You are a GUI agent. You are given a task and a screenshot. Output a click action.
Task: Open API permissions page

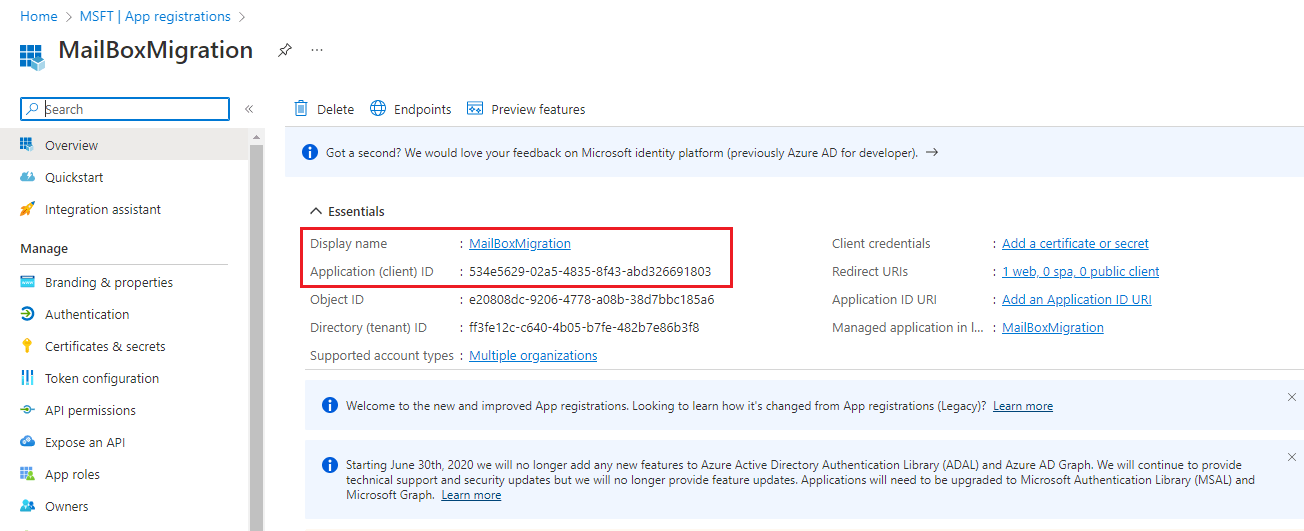[90, 410]
